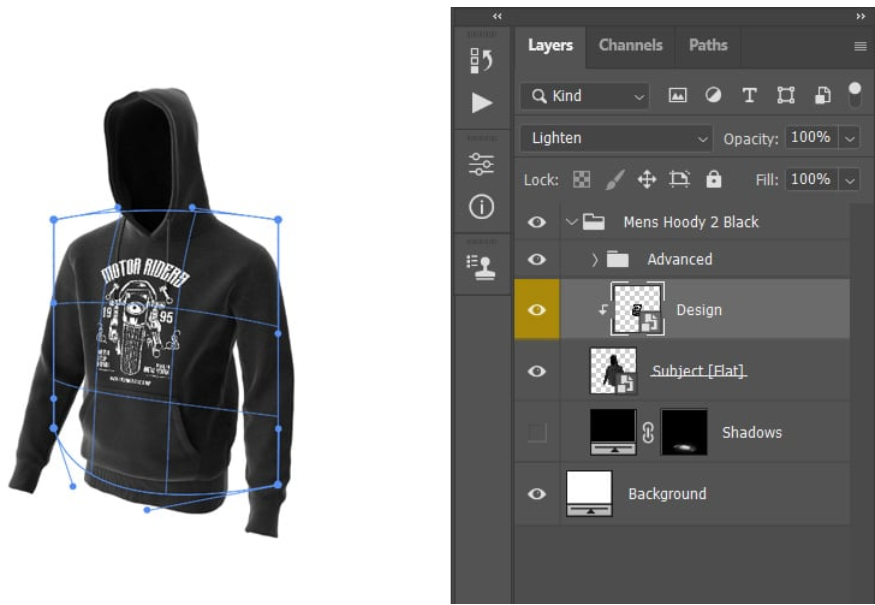Open the History panel icon
The image size is (875, 605).
[x=481, y=60]
